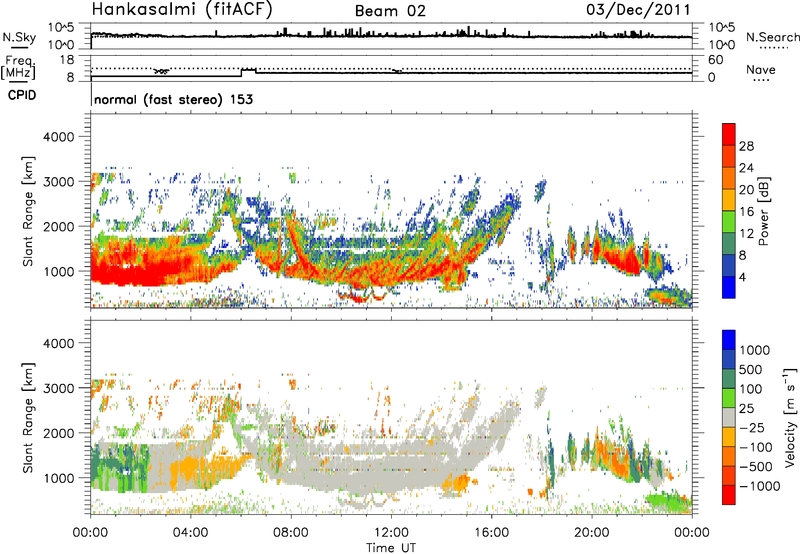Click the "Velocity [m s-1]" colorbar title

(790, 417)
